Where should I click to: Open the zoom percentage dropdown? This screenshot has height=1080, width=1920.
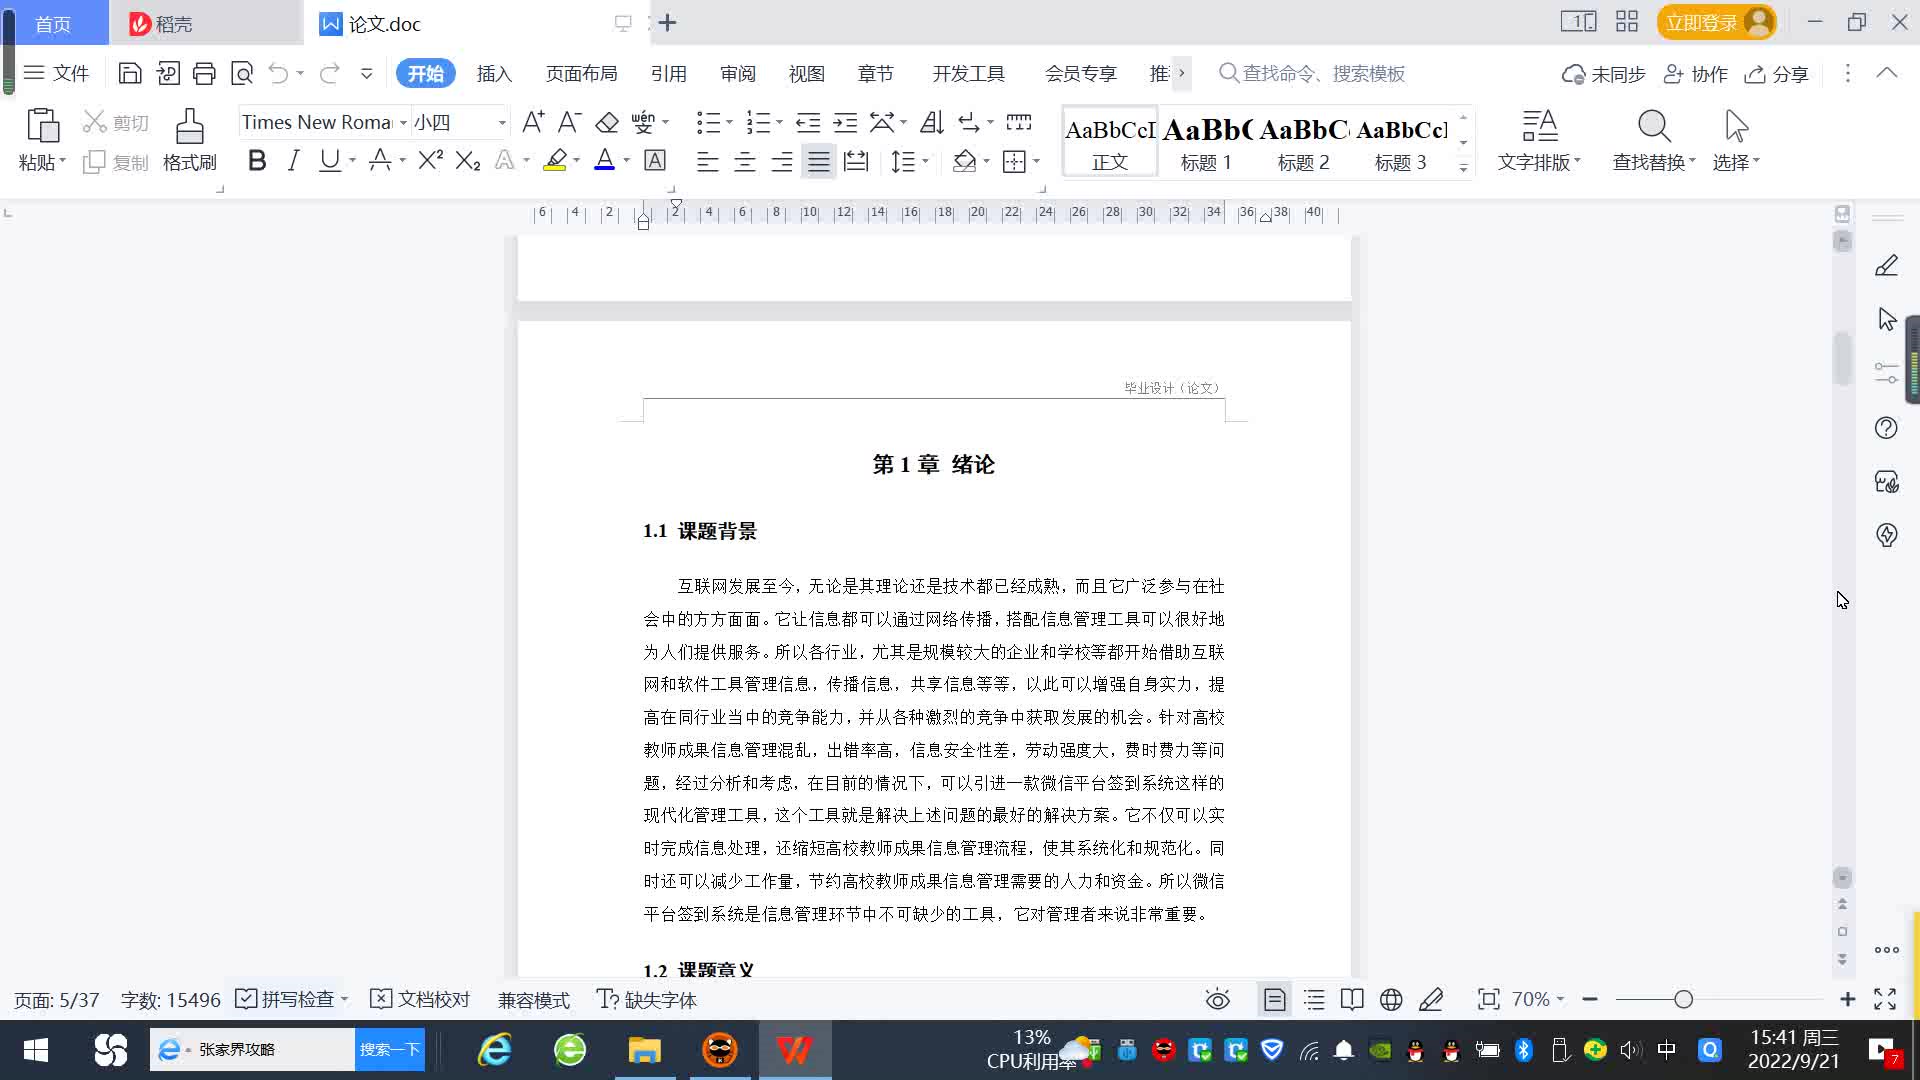pos(1538,1000)
